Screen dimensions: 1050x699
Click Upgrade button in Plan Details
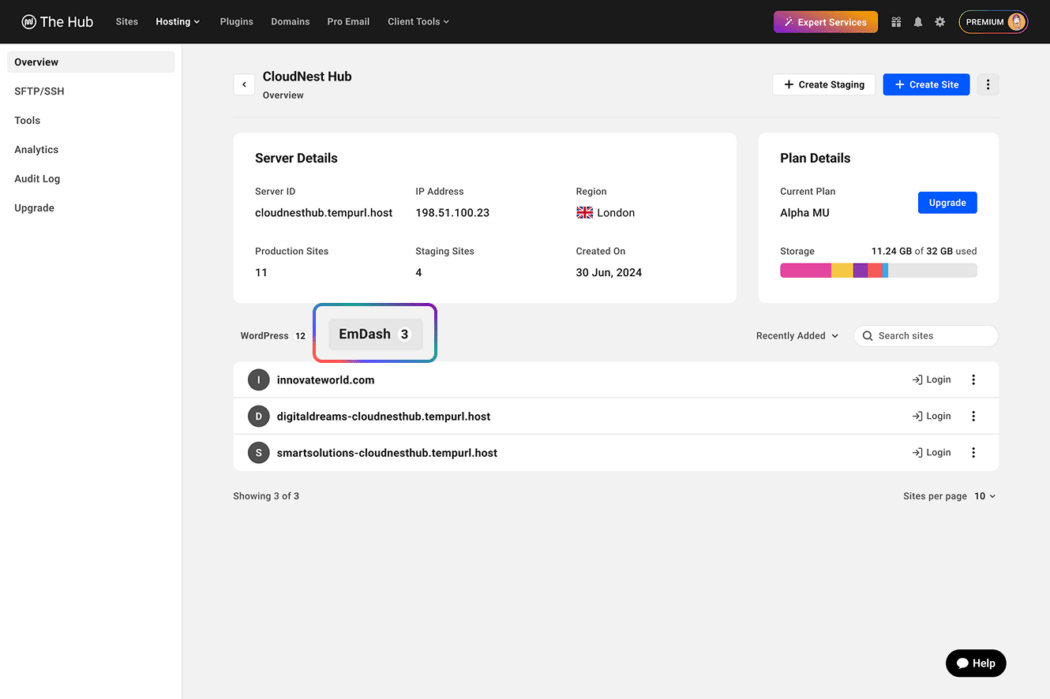click(947, 202)
